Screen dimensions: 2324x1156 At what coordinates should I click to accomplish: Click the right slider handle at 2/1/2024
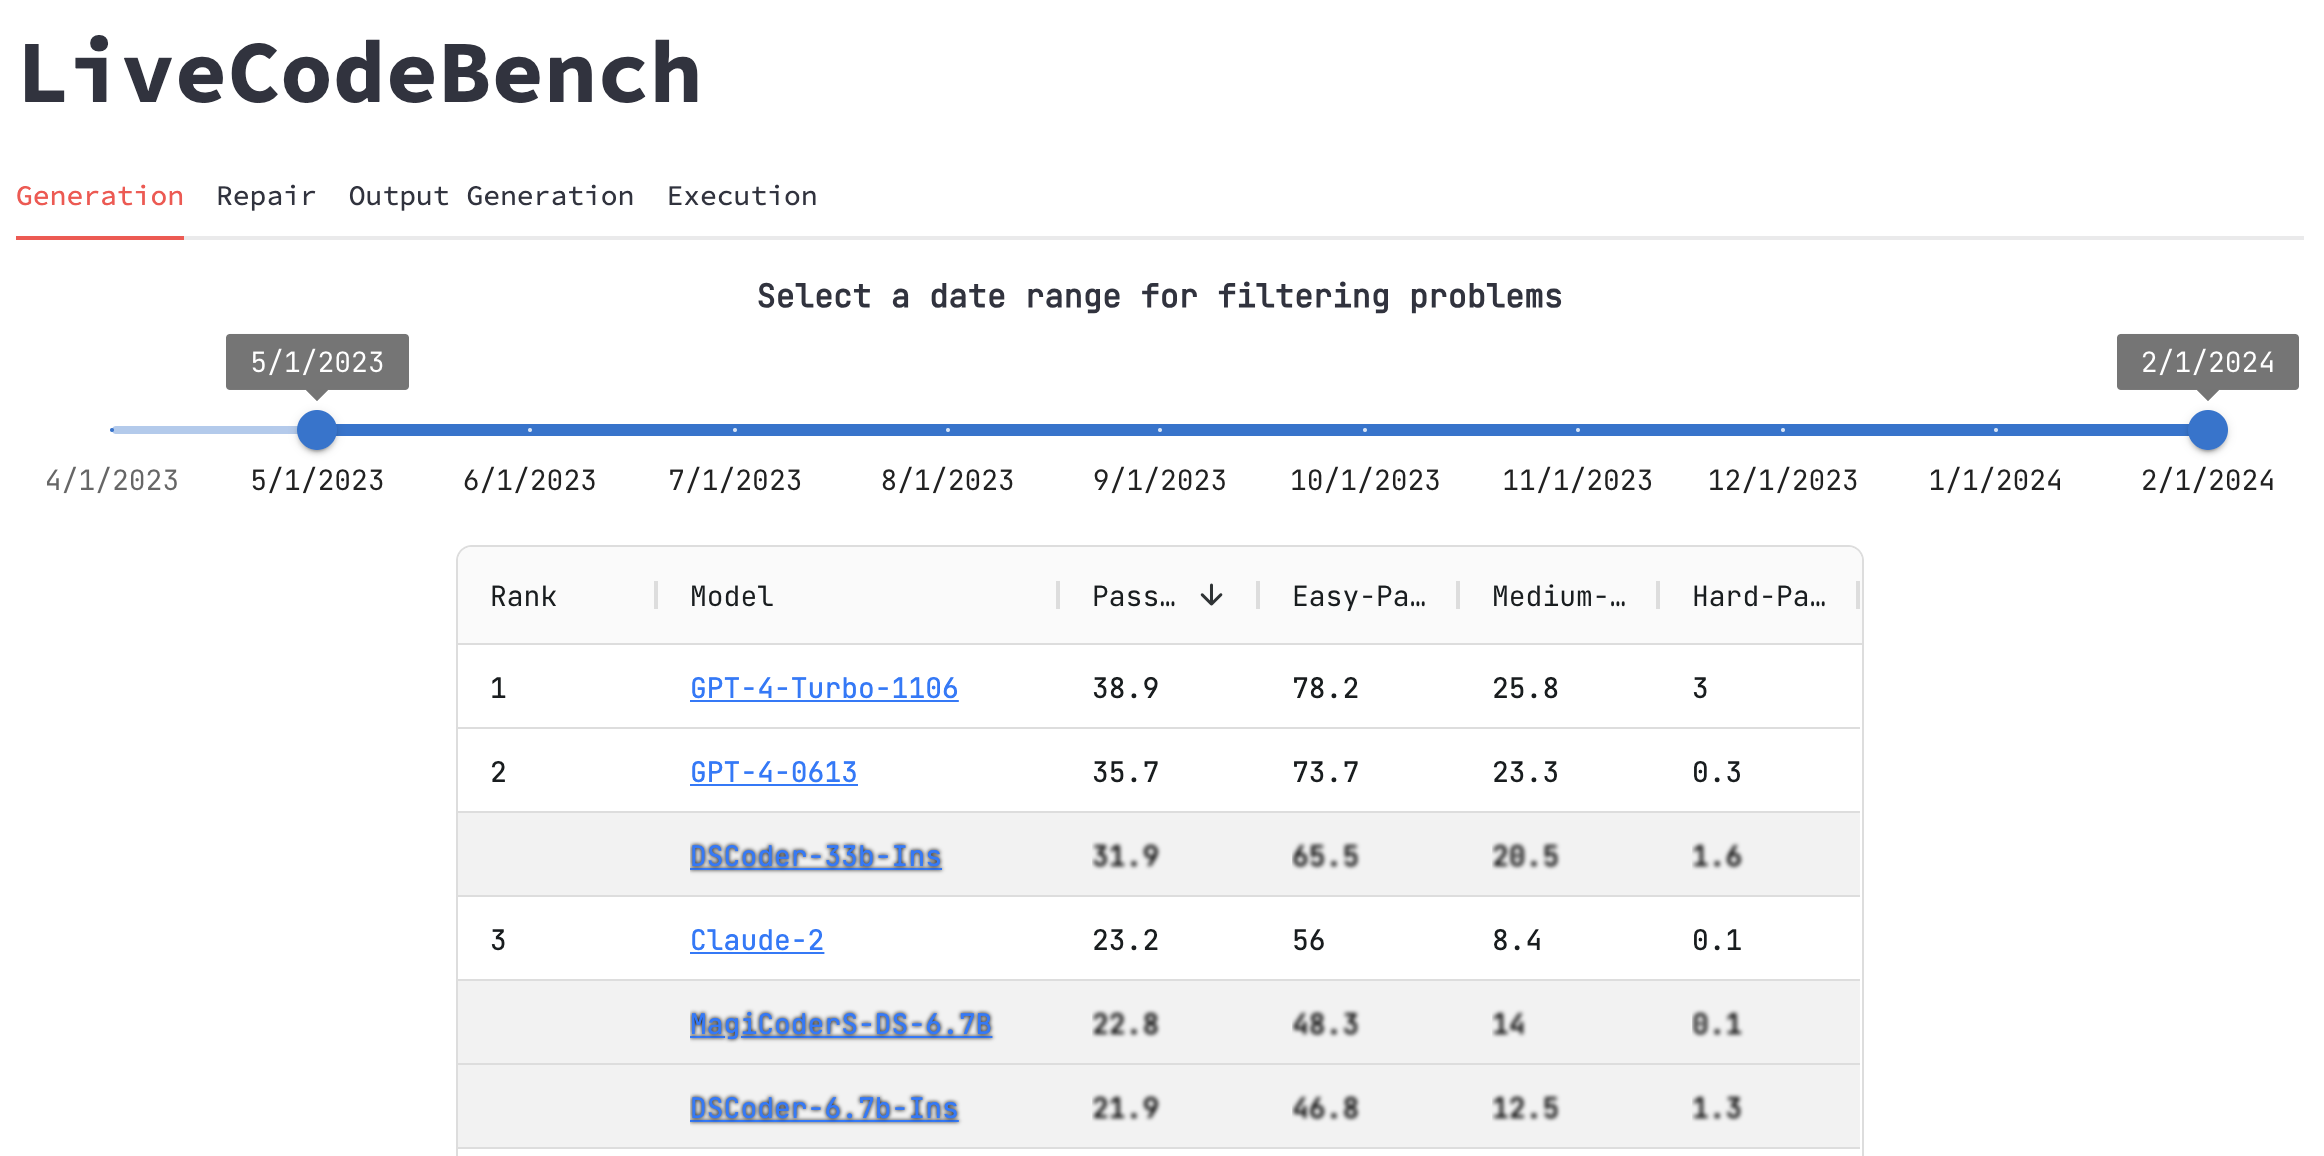coord(2207,430)
